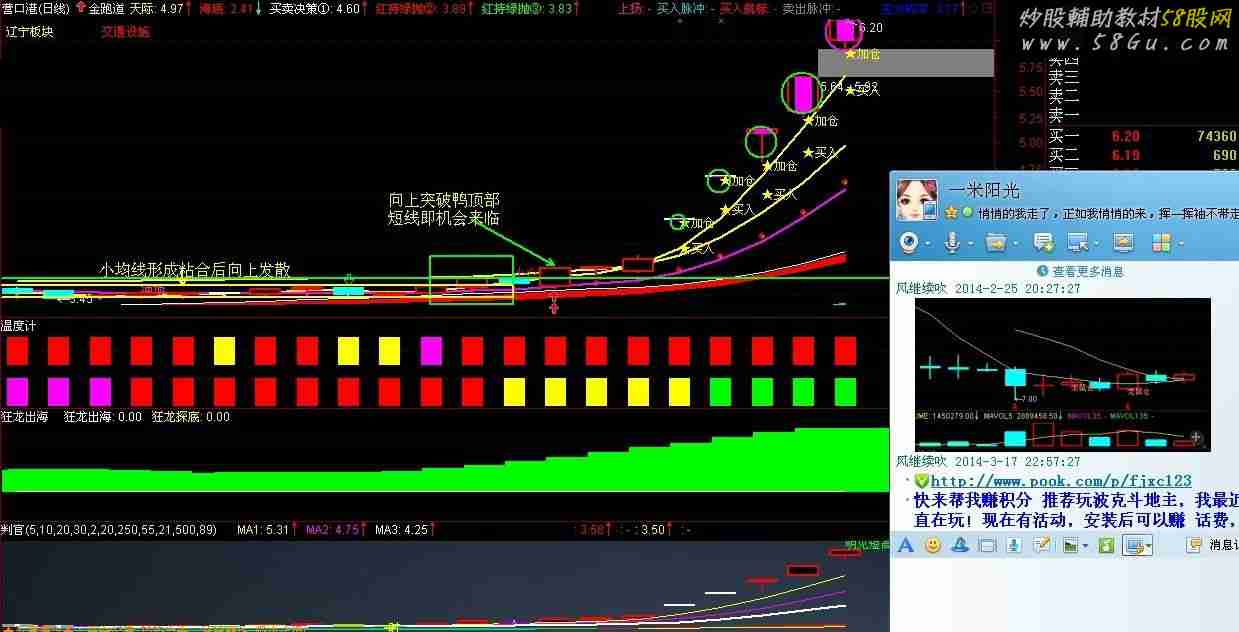Click the yellow star level icon
The width and height of the screenshot is (1239, 632).
(952, 213)
